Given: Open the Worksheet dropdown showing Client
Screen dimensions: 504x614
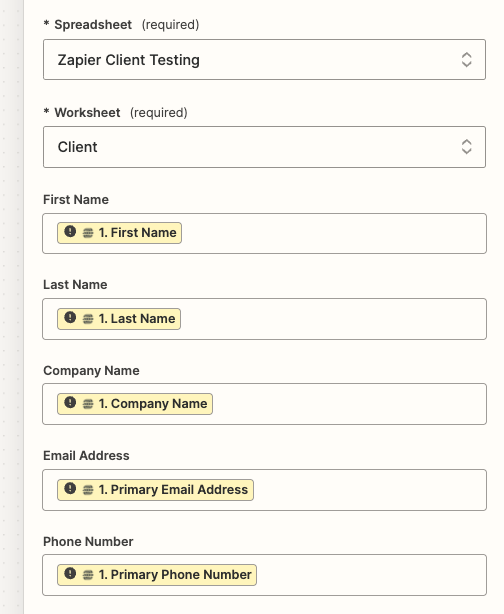Looking at the screenshot, I should click(x=264, y=147).
